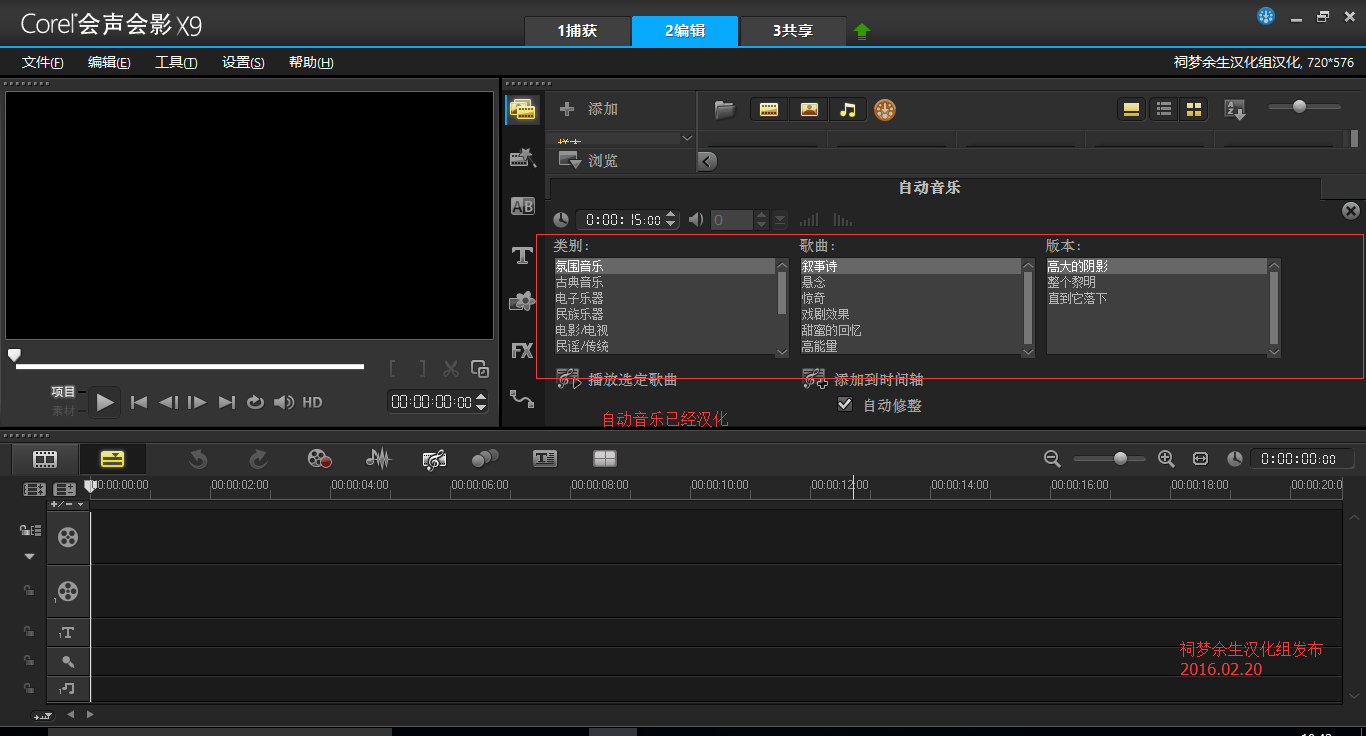1366x736 pixels.
Task: Switch to Storyboard view
Action: coord(45,459)
